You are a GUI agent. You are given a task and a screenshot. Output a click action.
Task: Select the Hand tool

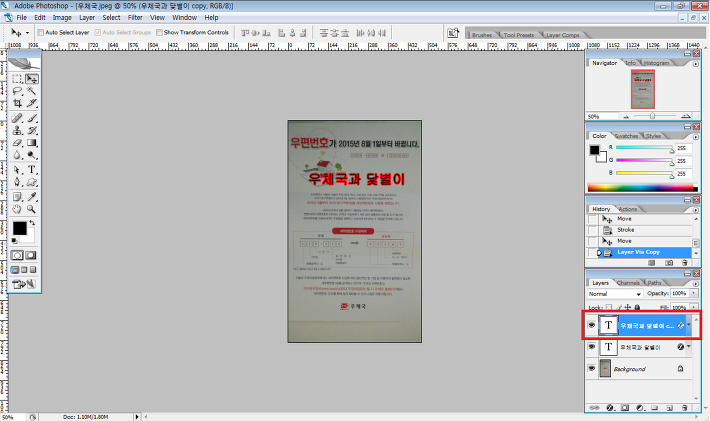(17, 209)
